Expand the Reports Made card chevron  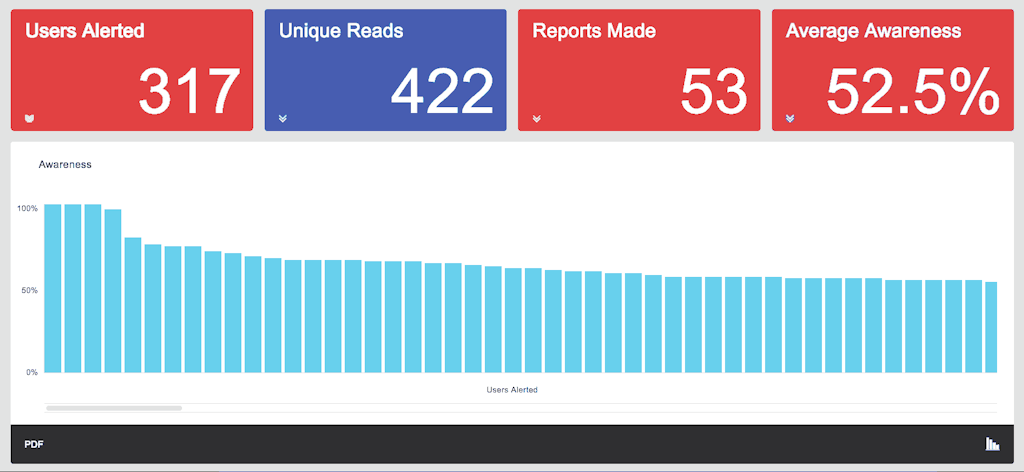536,118
